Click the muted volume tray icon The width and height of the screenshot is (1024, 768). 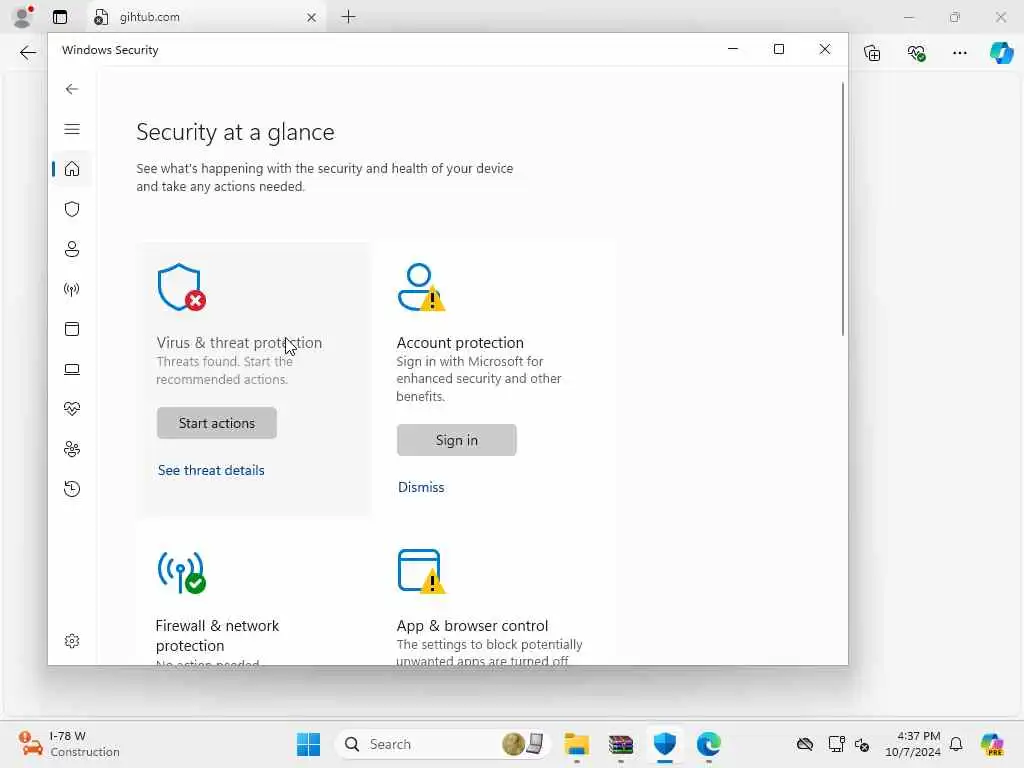(862, 744)
